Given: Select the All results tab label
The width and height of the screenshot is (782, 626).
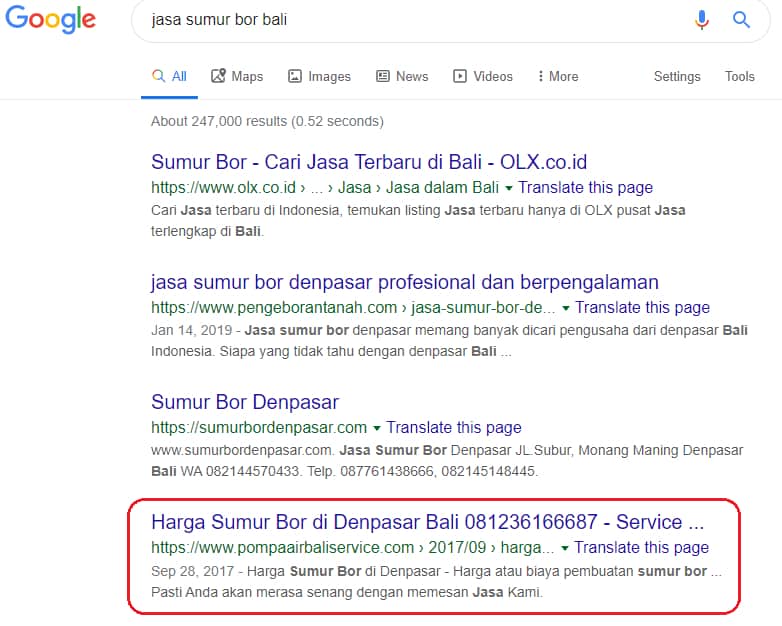Looking at the screenshot, I should pyautogui.click(x=179, y=76).
